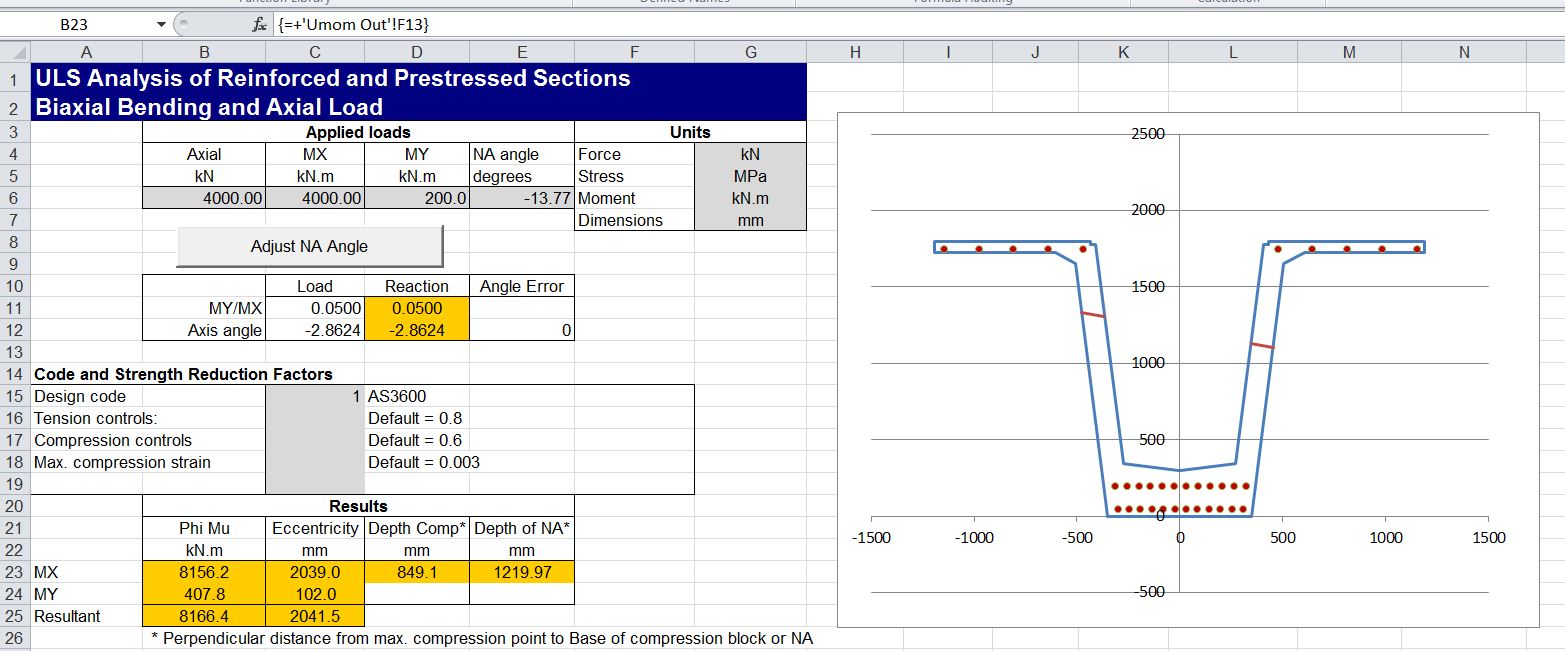Click the orange Reaction MY/MX cell
Screen dimensions: 1565x651
tap(416, 308)
